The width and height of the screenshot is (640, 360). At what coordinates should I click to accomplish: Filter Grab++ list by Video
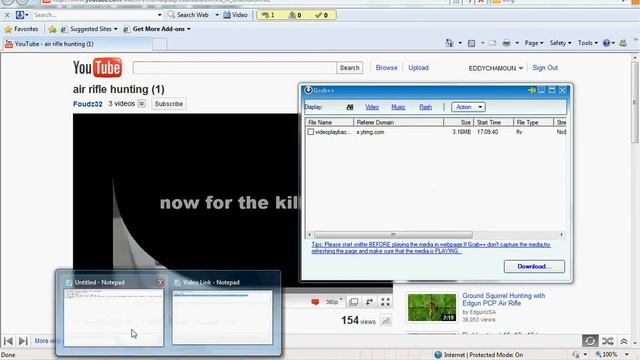point(372,107)
